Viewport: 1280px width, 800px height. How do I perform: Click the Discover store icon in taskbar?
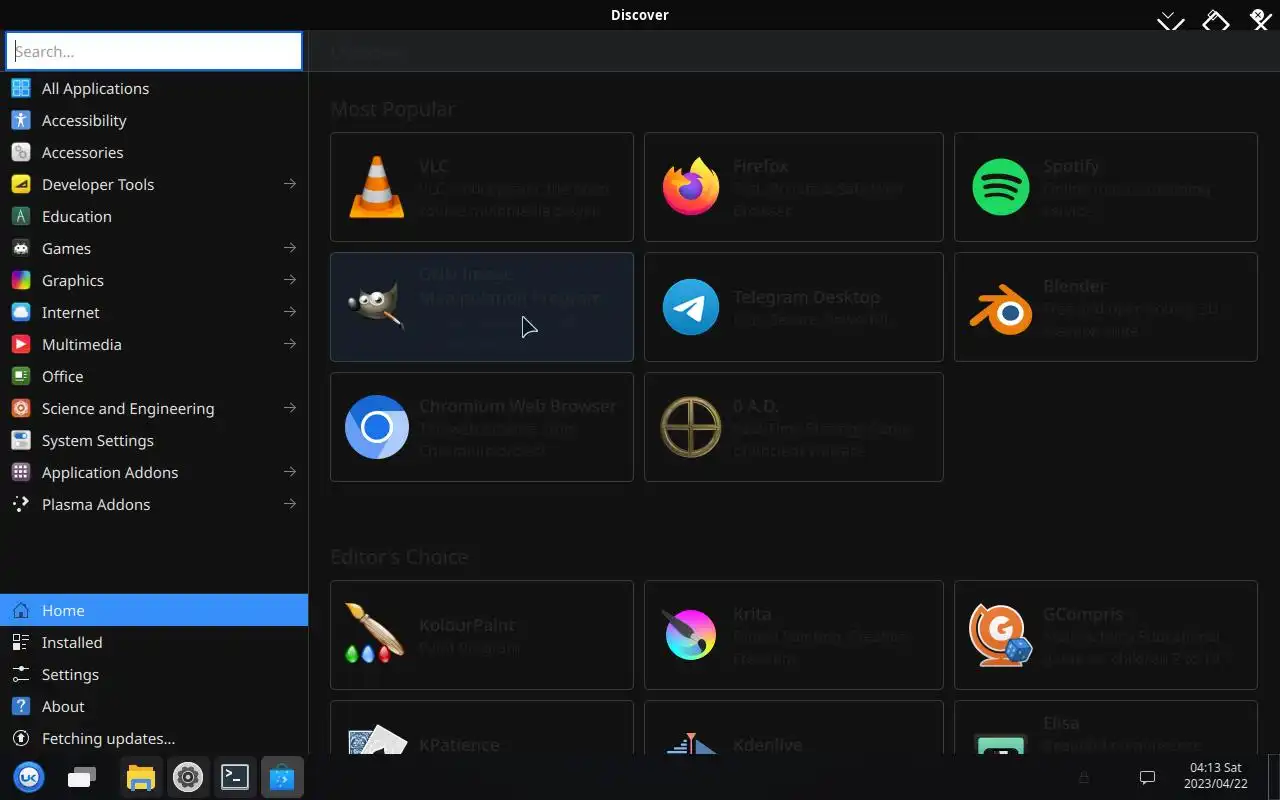click(x=282, y=777)
